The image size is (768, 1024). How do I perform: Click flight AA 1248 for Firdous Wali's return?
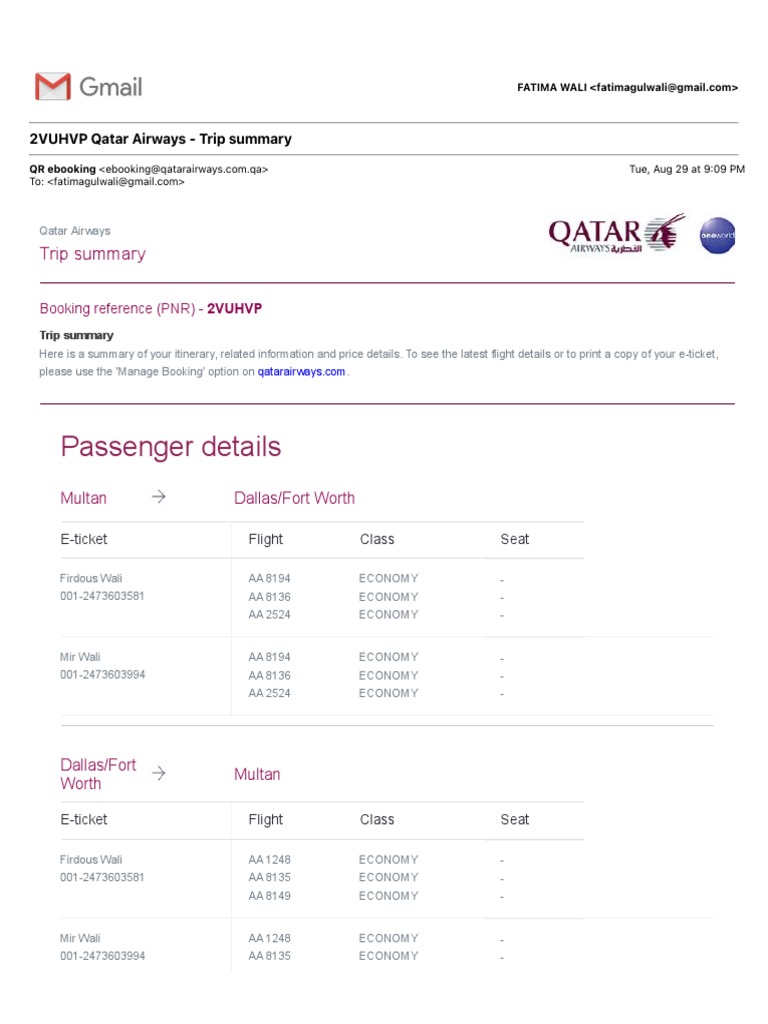tap(269, 859)
